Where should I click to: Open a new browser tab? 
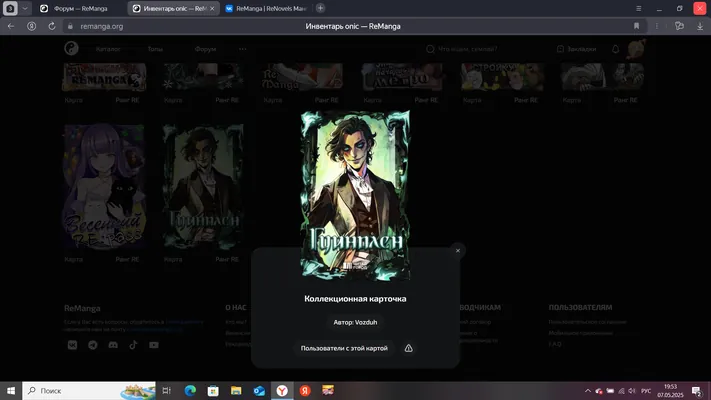(320, 8)
